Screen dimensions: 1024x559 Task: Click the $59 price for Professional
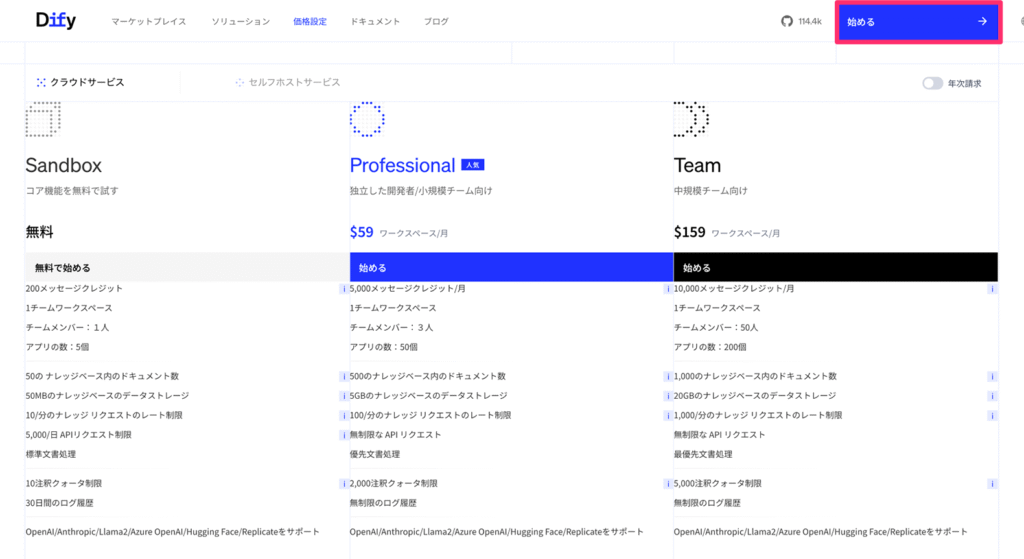tap(361, 232)
